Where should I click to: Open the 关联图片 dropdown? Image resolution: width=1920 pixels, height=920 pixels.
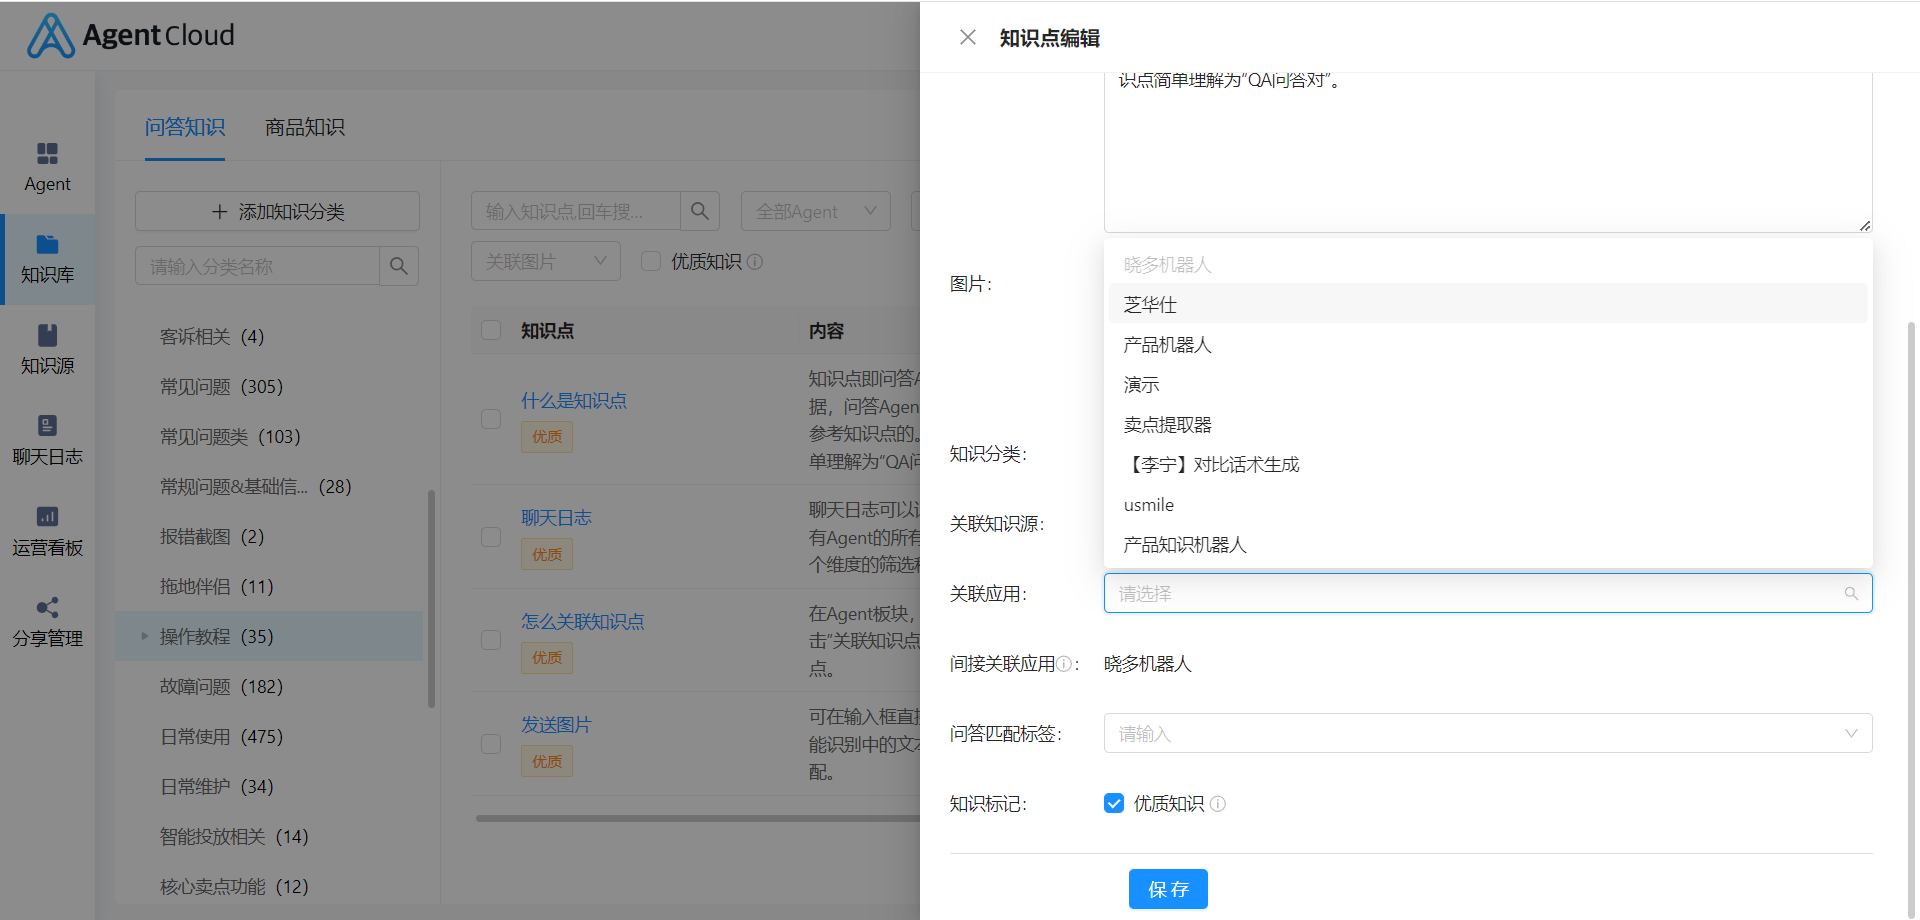546,261
